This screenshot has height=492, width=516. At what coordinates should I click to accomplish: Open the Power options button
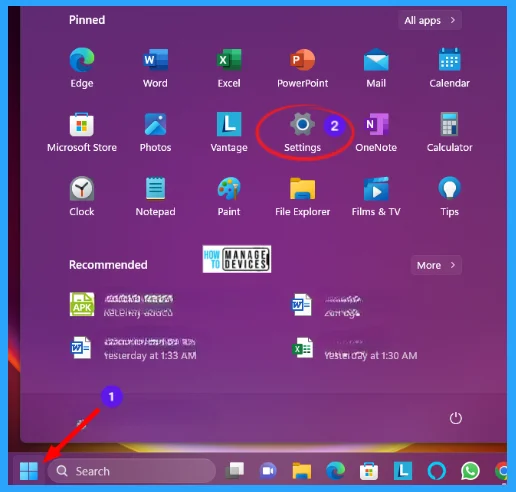(x=455, y=418)
